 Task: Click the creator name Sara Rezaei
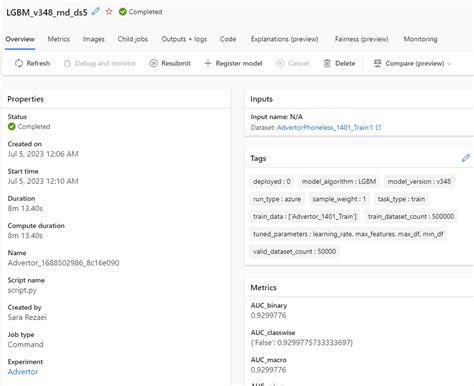tap(27, 317)
